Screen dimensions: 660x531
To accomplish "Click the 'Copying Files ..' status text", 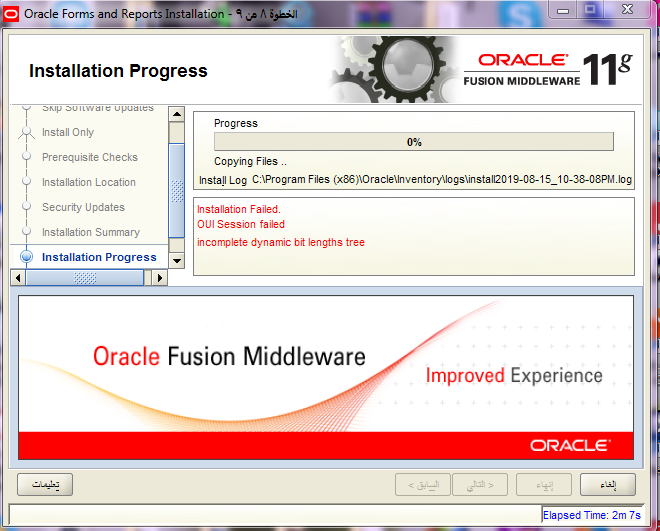I will coord(250,162).
